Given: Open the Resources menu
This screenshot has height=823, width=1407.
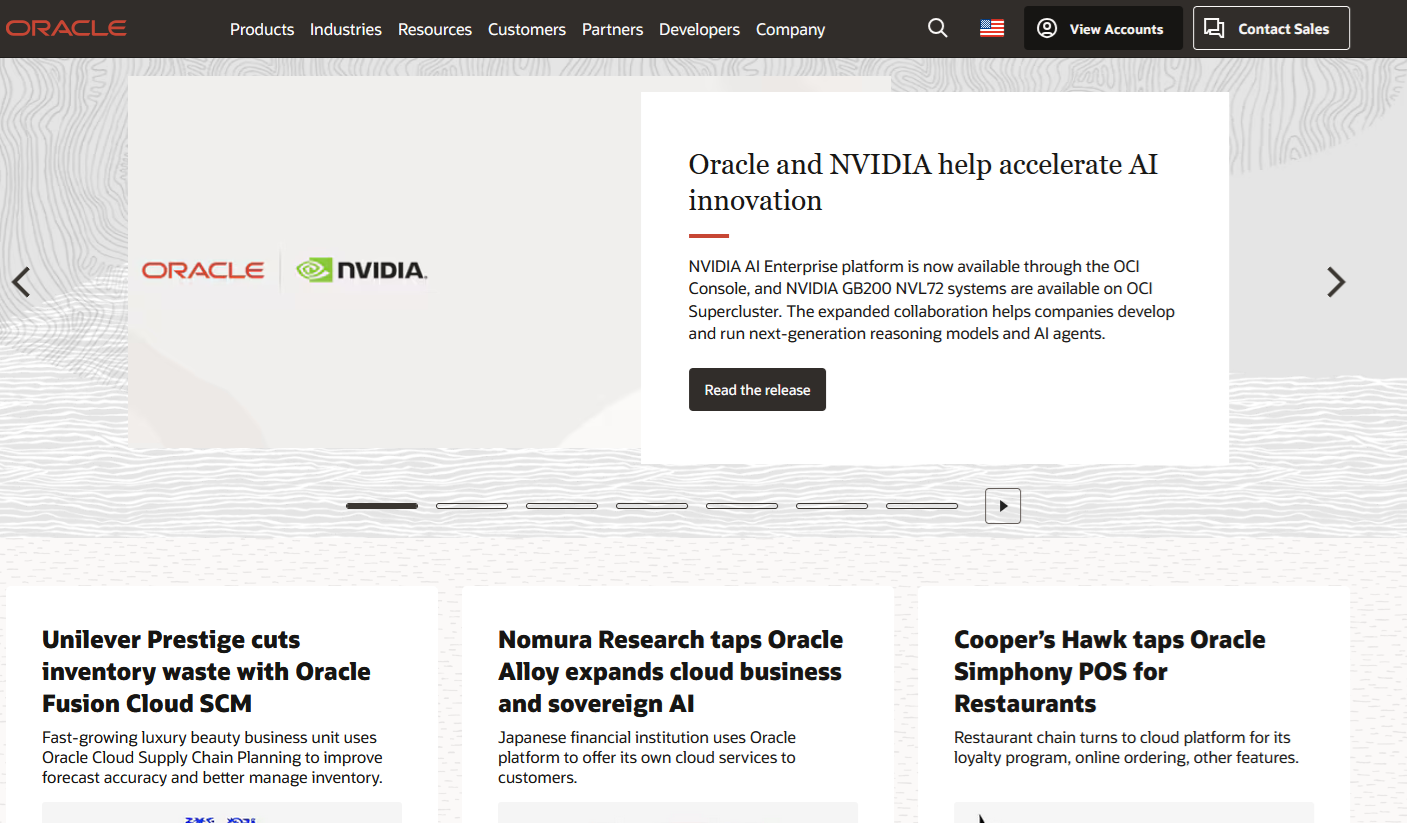Looking at the screenshot, I should coord(435,29).
